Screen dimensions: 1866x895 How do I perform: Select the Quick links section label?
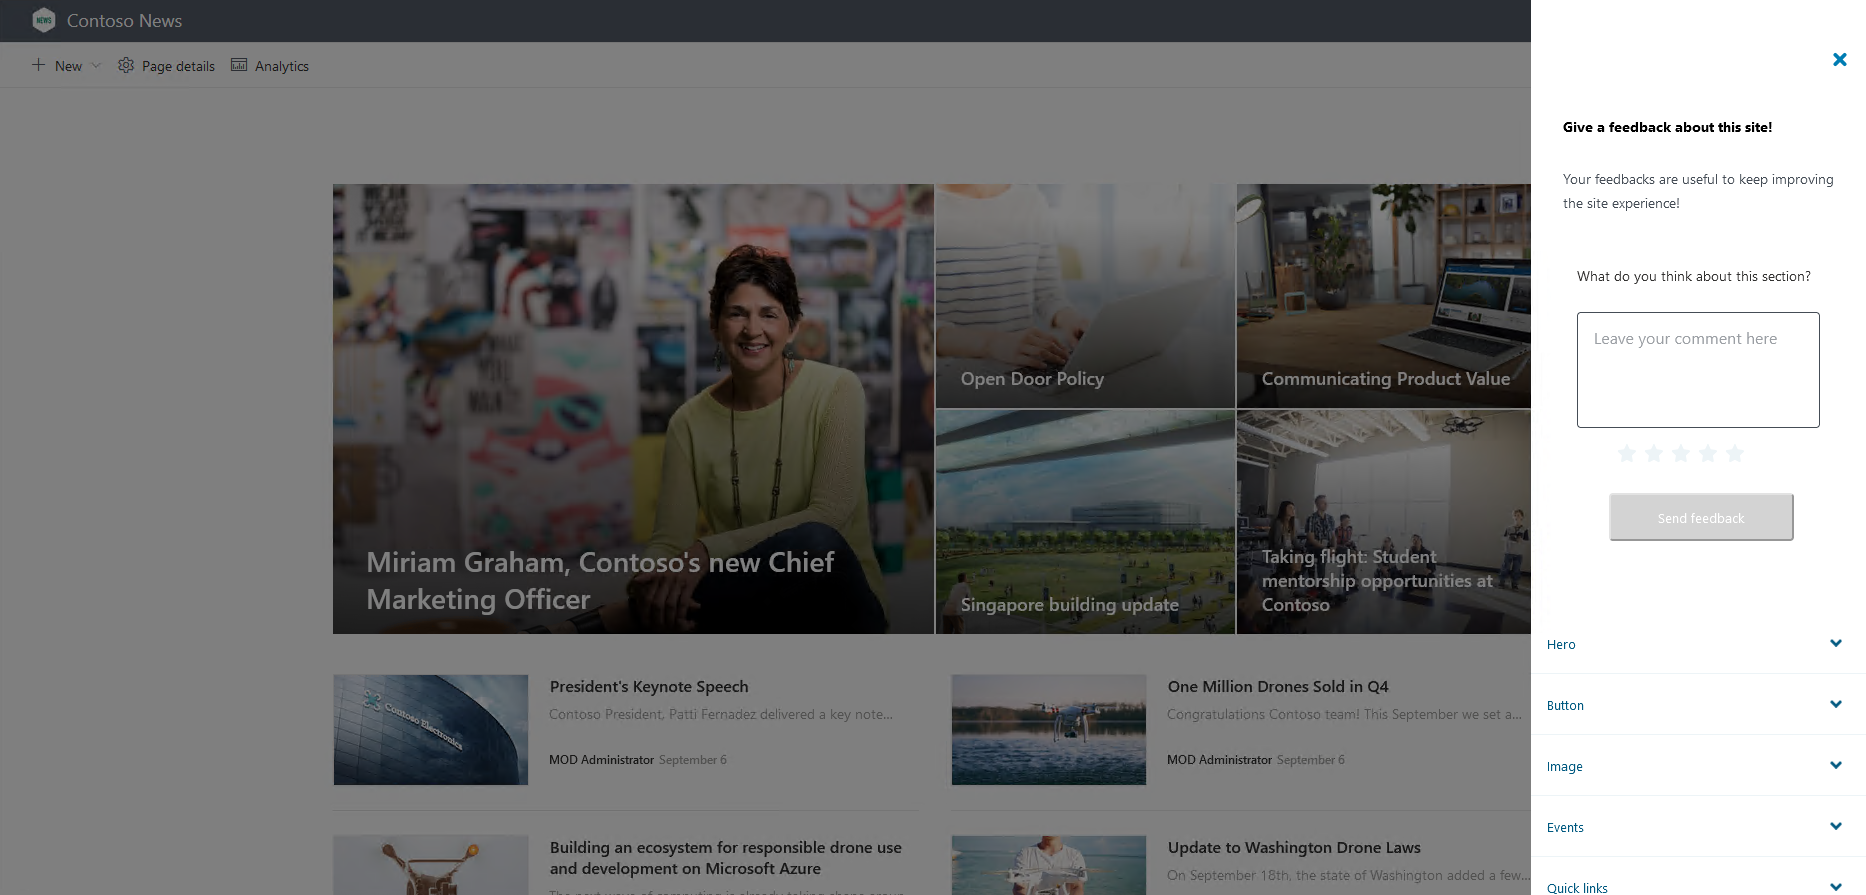coord(1577,888)
